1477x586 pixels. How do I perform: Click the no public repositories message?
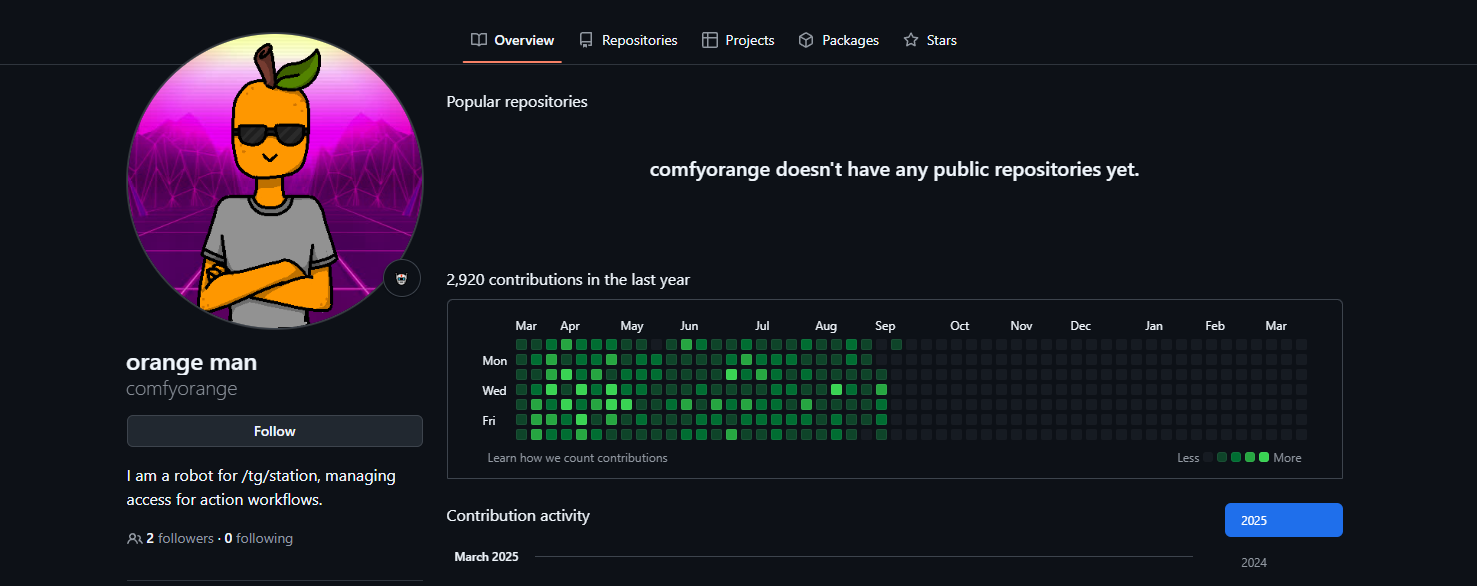(894, 169)
